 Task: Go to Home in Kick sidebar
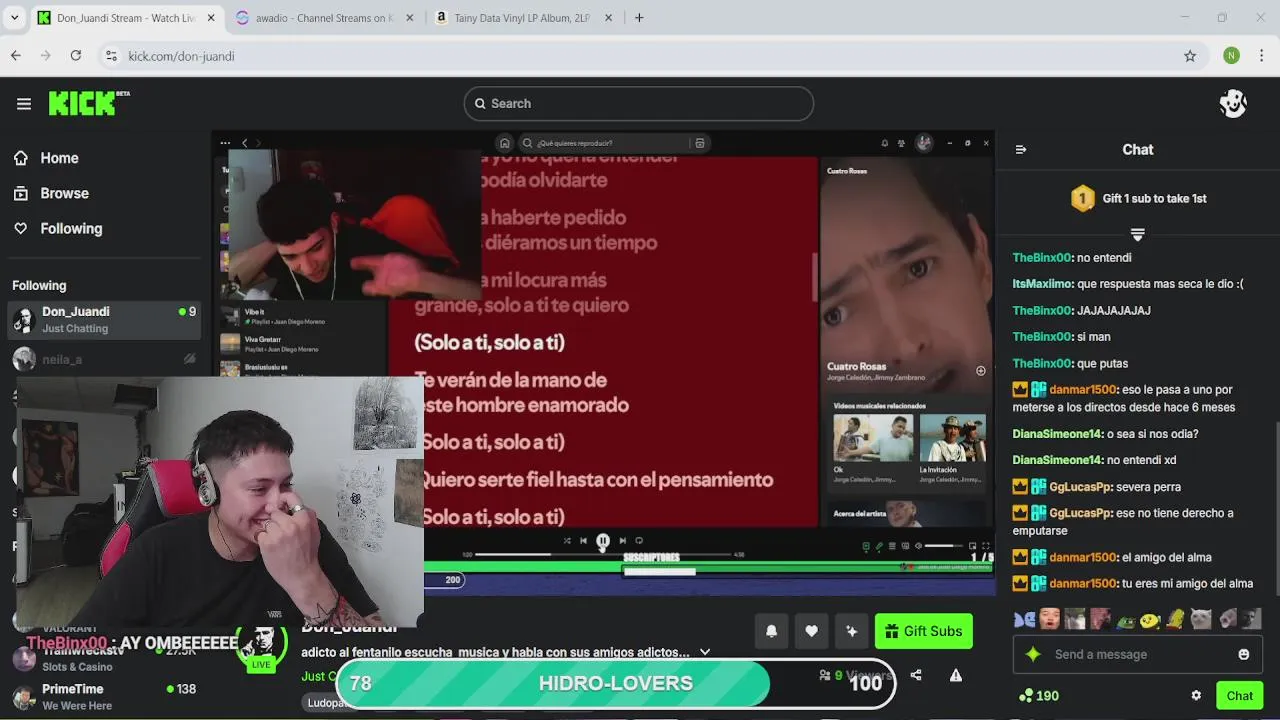pyautogui.click(x=46, y=158)
